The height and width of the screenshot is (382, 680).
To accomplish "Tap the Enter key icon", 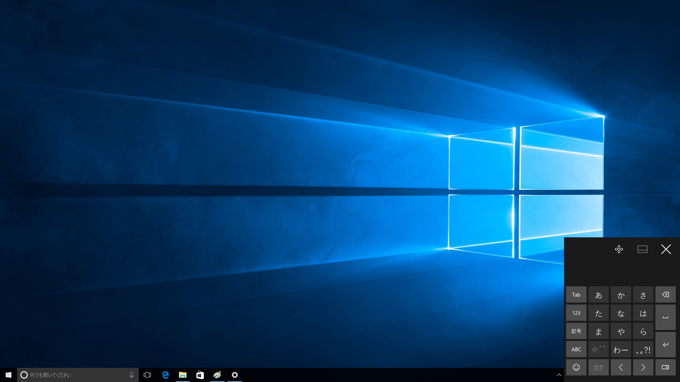I will tap(665, 345).
